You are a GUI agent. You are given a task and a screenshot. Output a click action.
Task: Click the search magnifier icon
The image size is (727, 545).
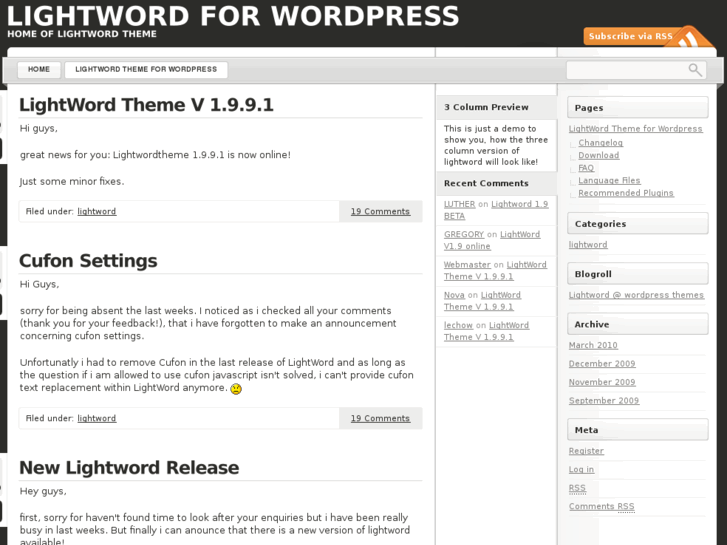(695, 70)
